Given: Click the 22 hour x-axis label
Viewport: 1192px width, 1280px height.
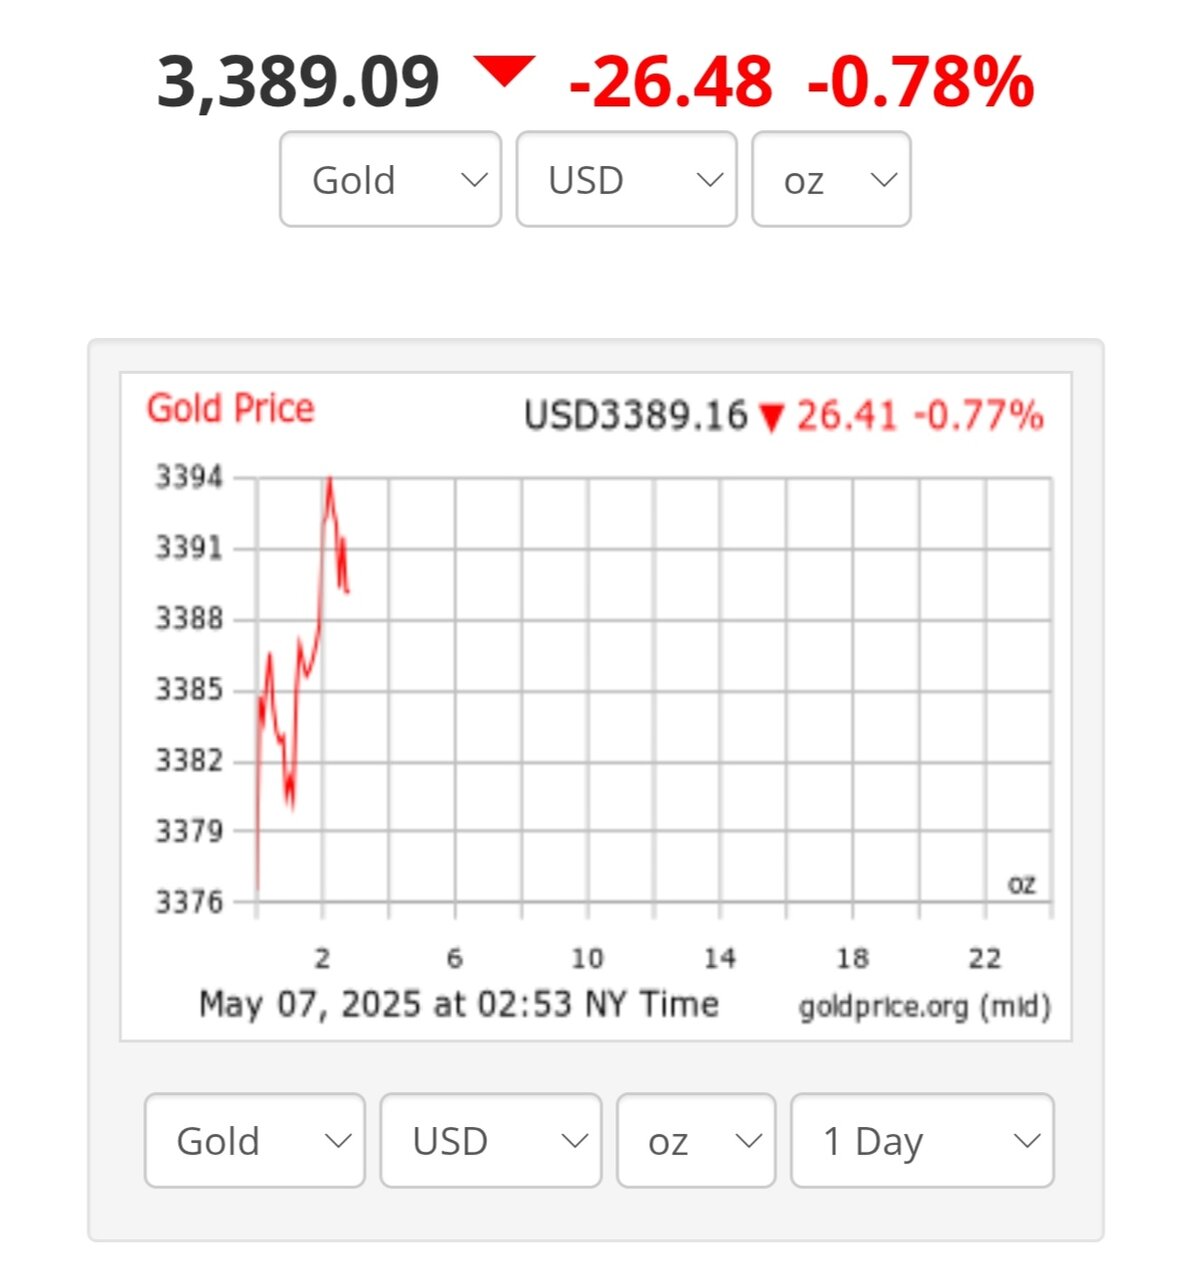Looking at the screenshot, I should pos(985,959).
